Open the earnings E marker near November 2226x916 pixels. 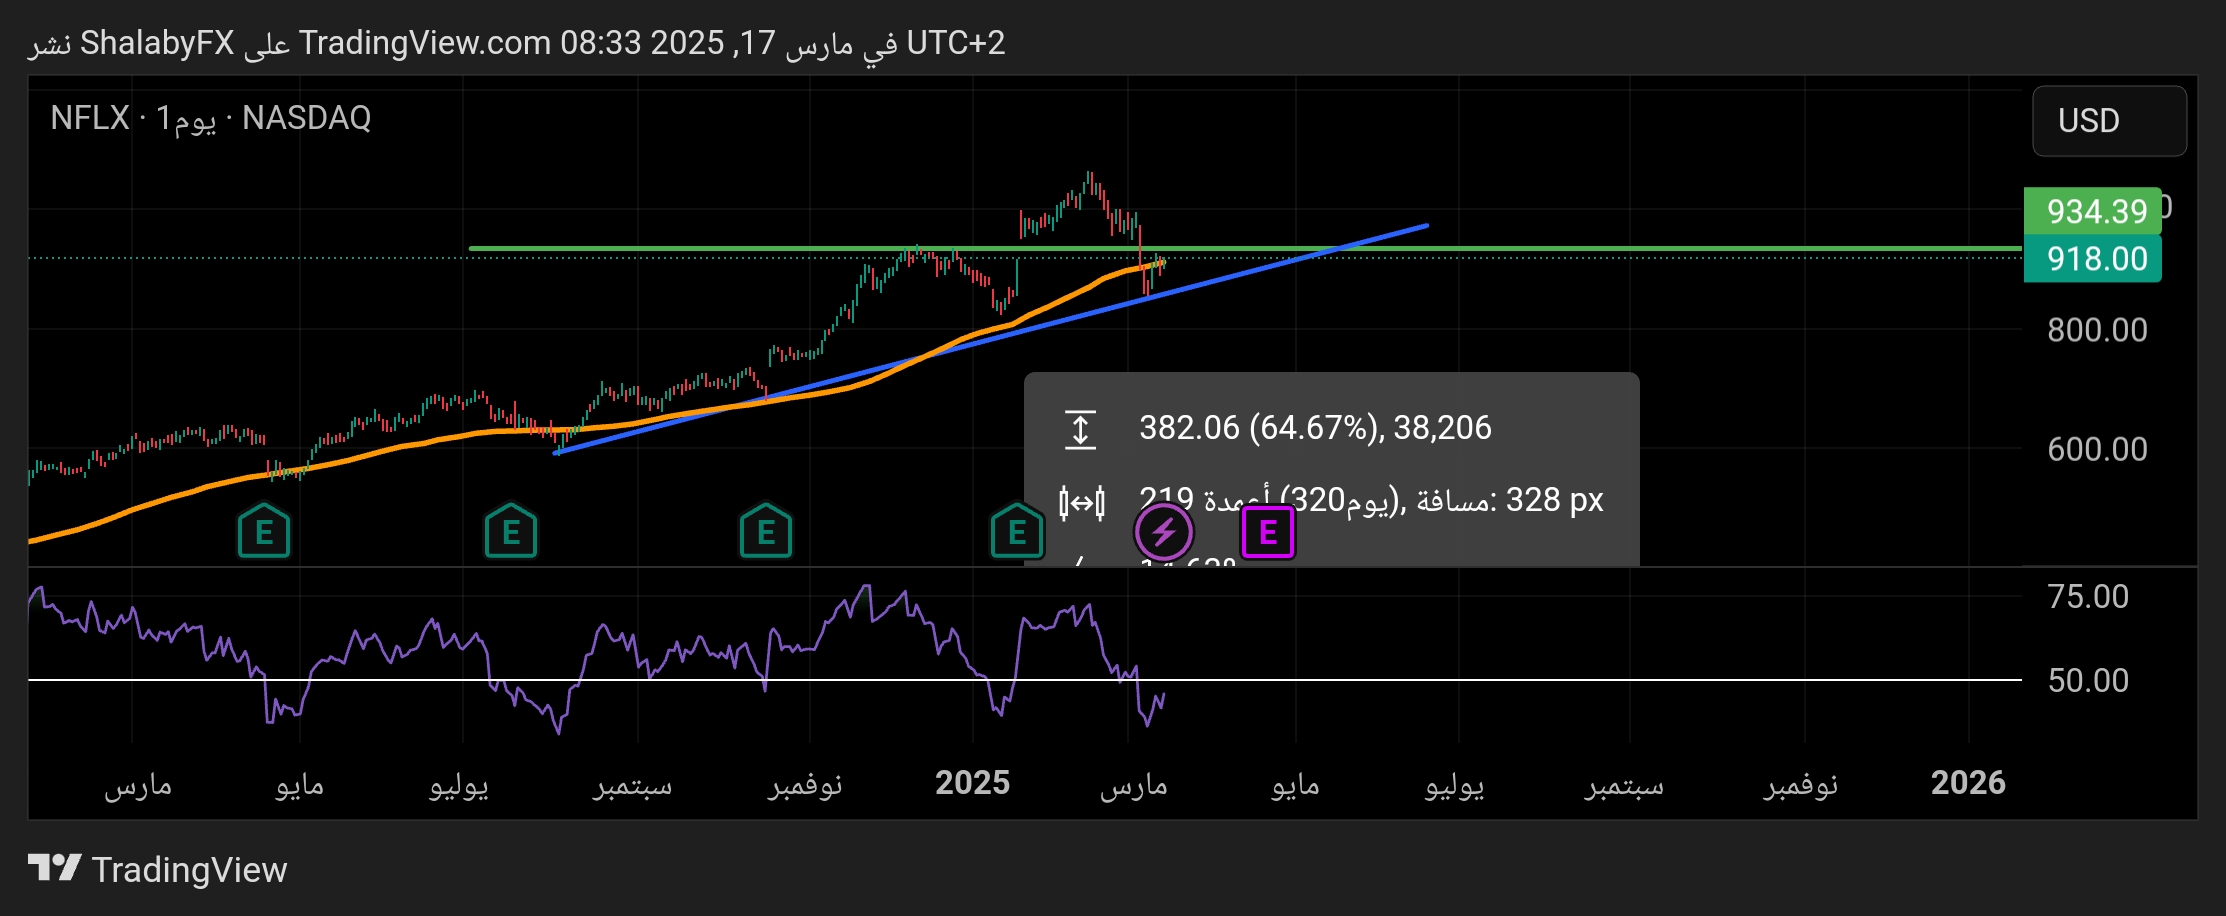[766, 532]
